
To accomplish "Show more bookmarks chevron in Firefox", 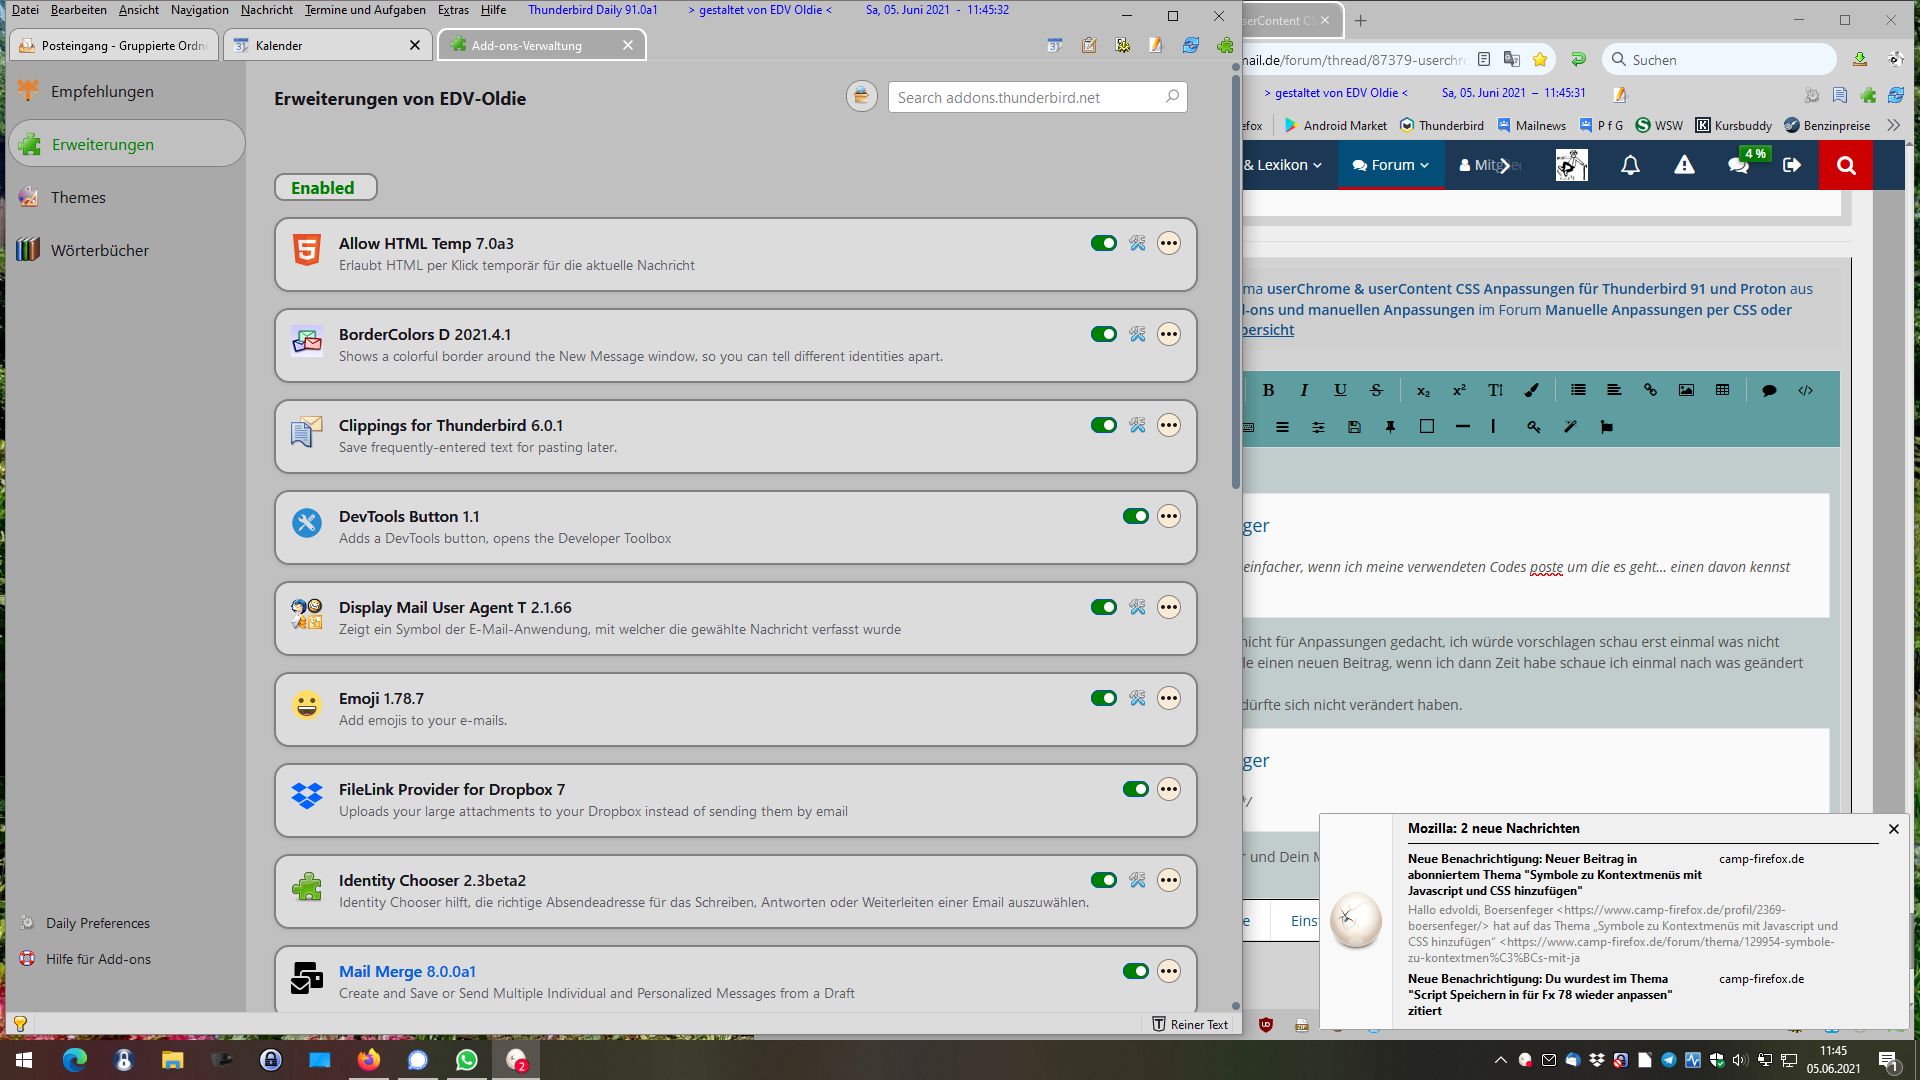I will pyautogui.click(x=1893, y=125).
